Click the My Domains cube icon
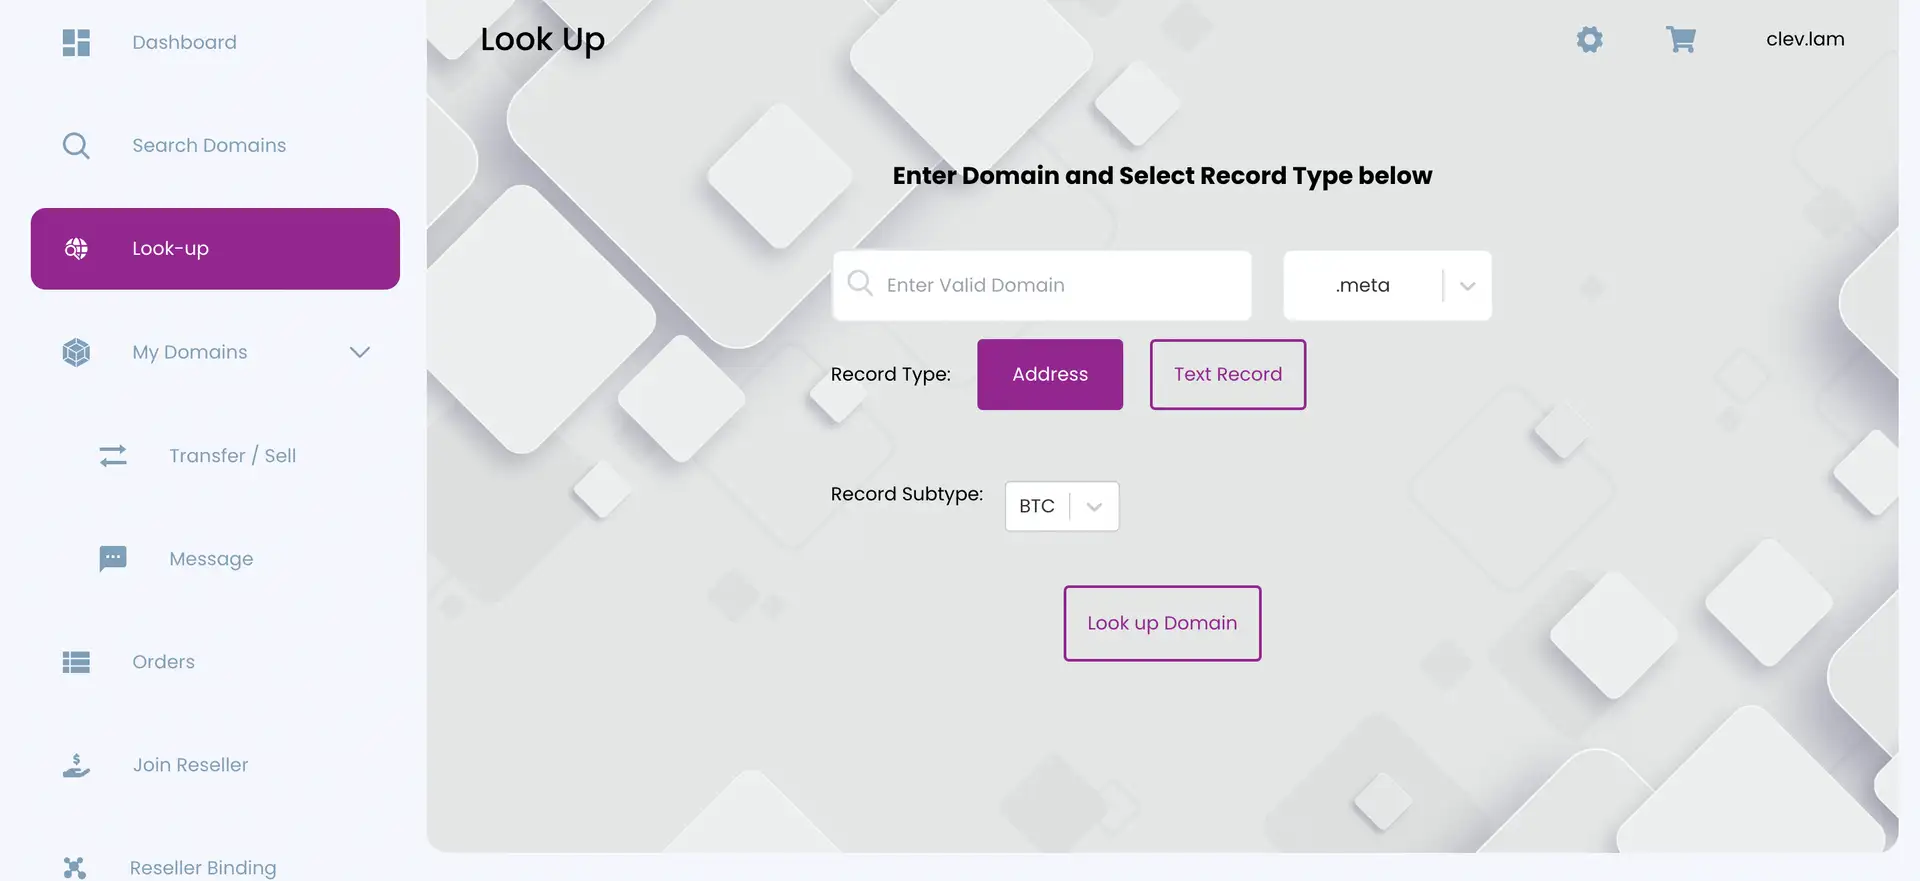 click(x=76, y=352)
